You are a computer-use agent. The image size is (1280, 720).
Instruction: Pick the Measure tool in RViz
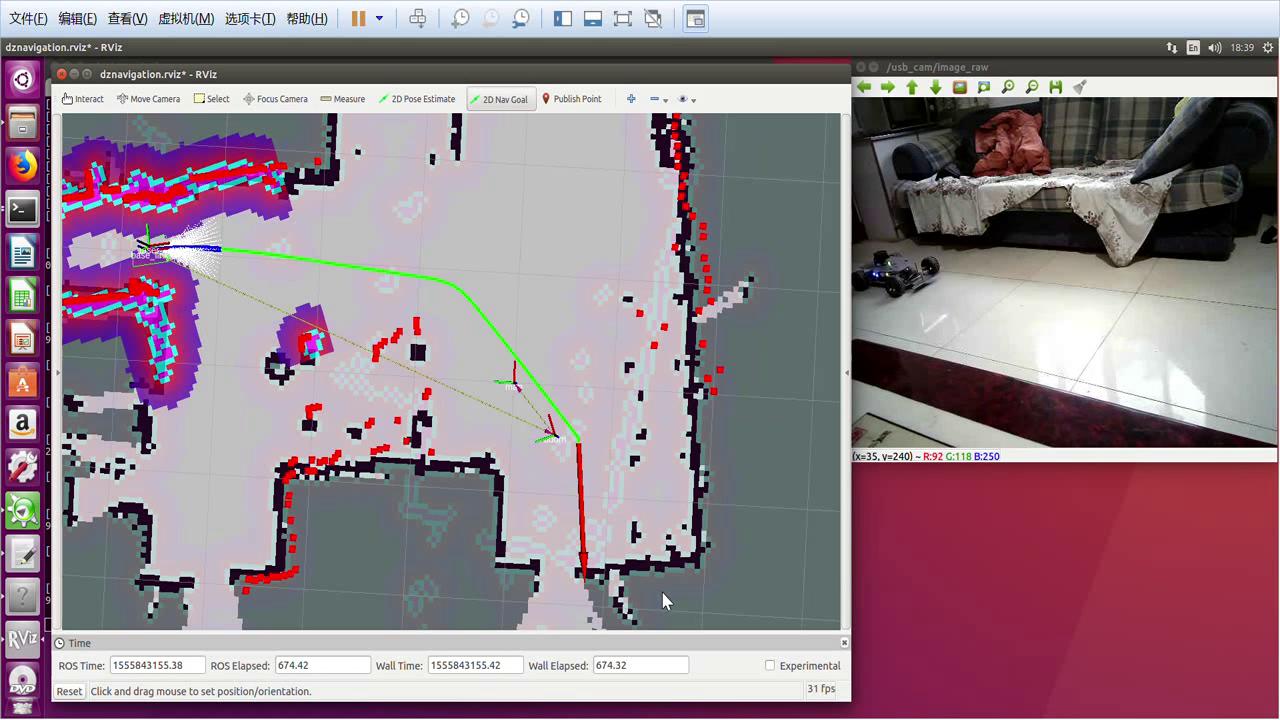pos(342,99)
